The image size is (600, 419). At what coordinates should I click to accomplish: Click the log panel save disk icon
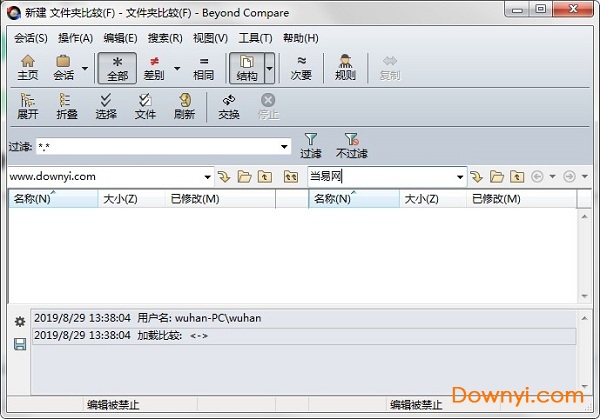tap(20, 344)
